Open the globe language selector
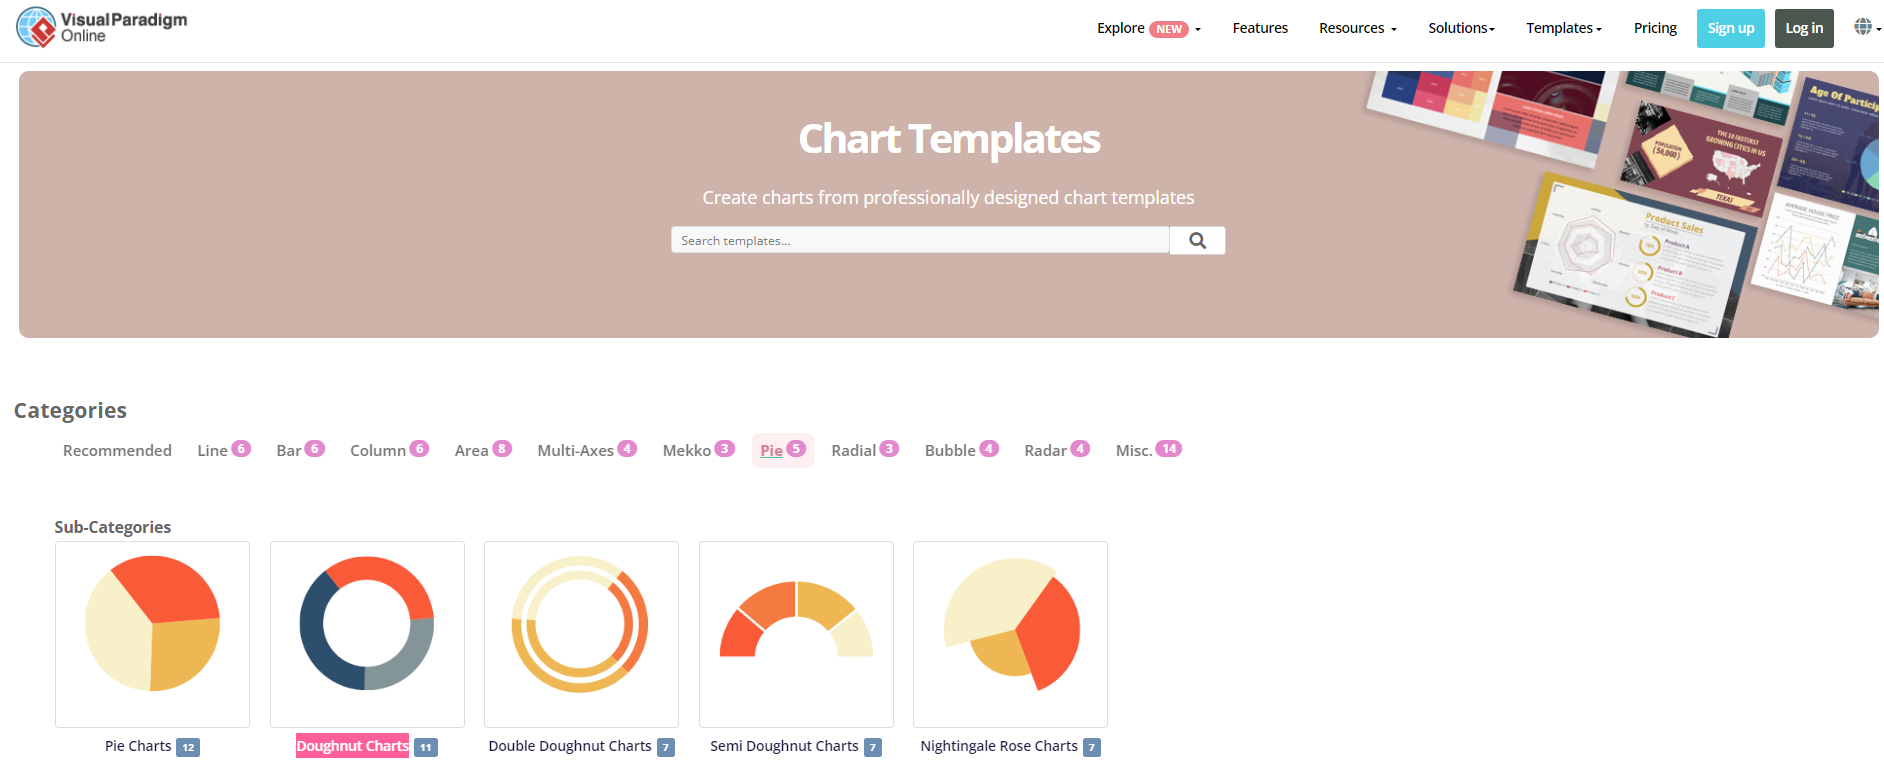 [x=1864, y=28]
